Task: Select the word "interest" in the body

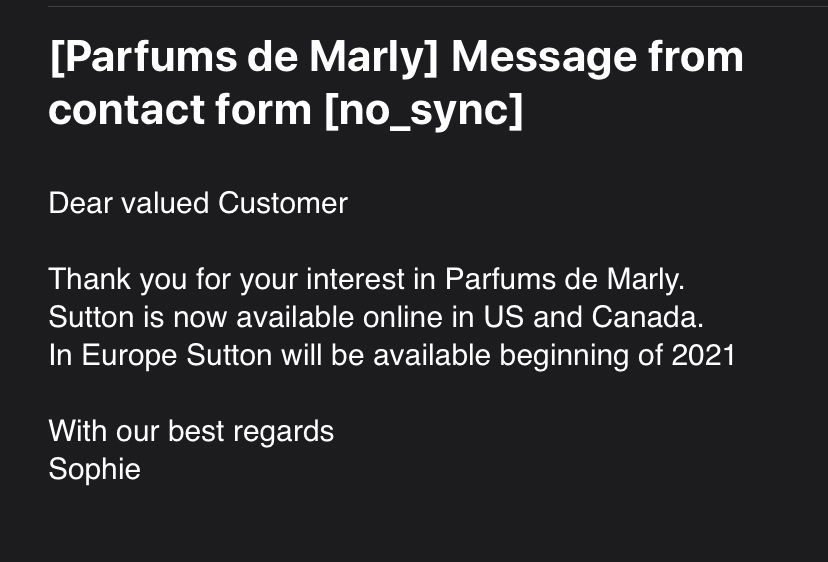Action: pos(355,279)
